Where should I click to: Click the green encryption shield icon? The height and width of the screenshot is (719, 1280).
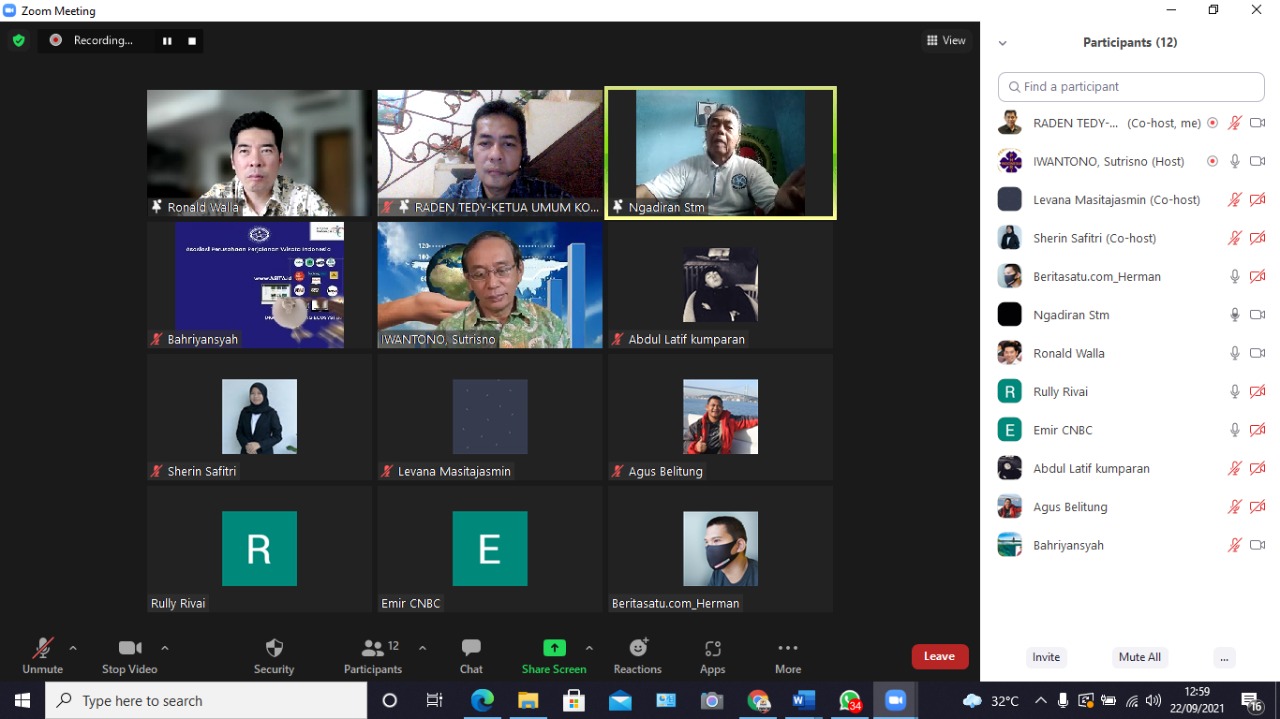pos(18,41)
